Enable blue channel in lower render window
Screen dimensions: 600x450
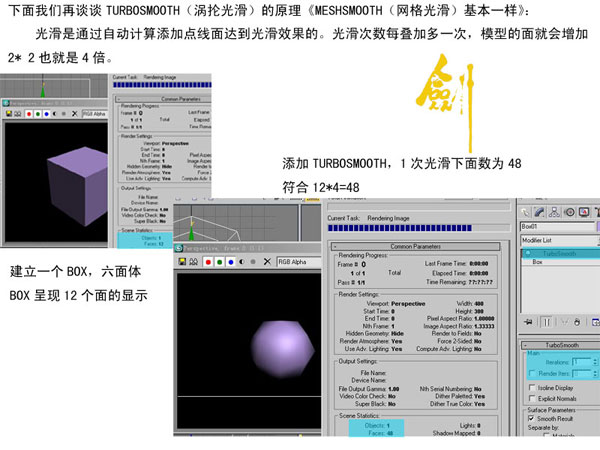point(229,263)
